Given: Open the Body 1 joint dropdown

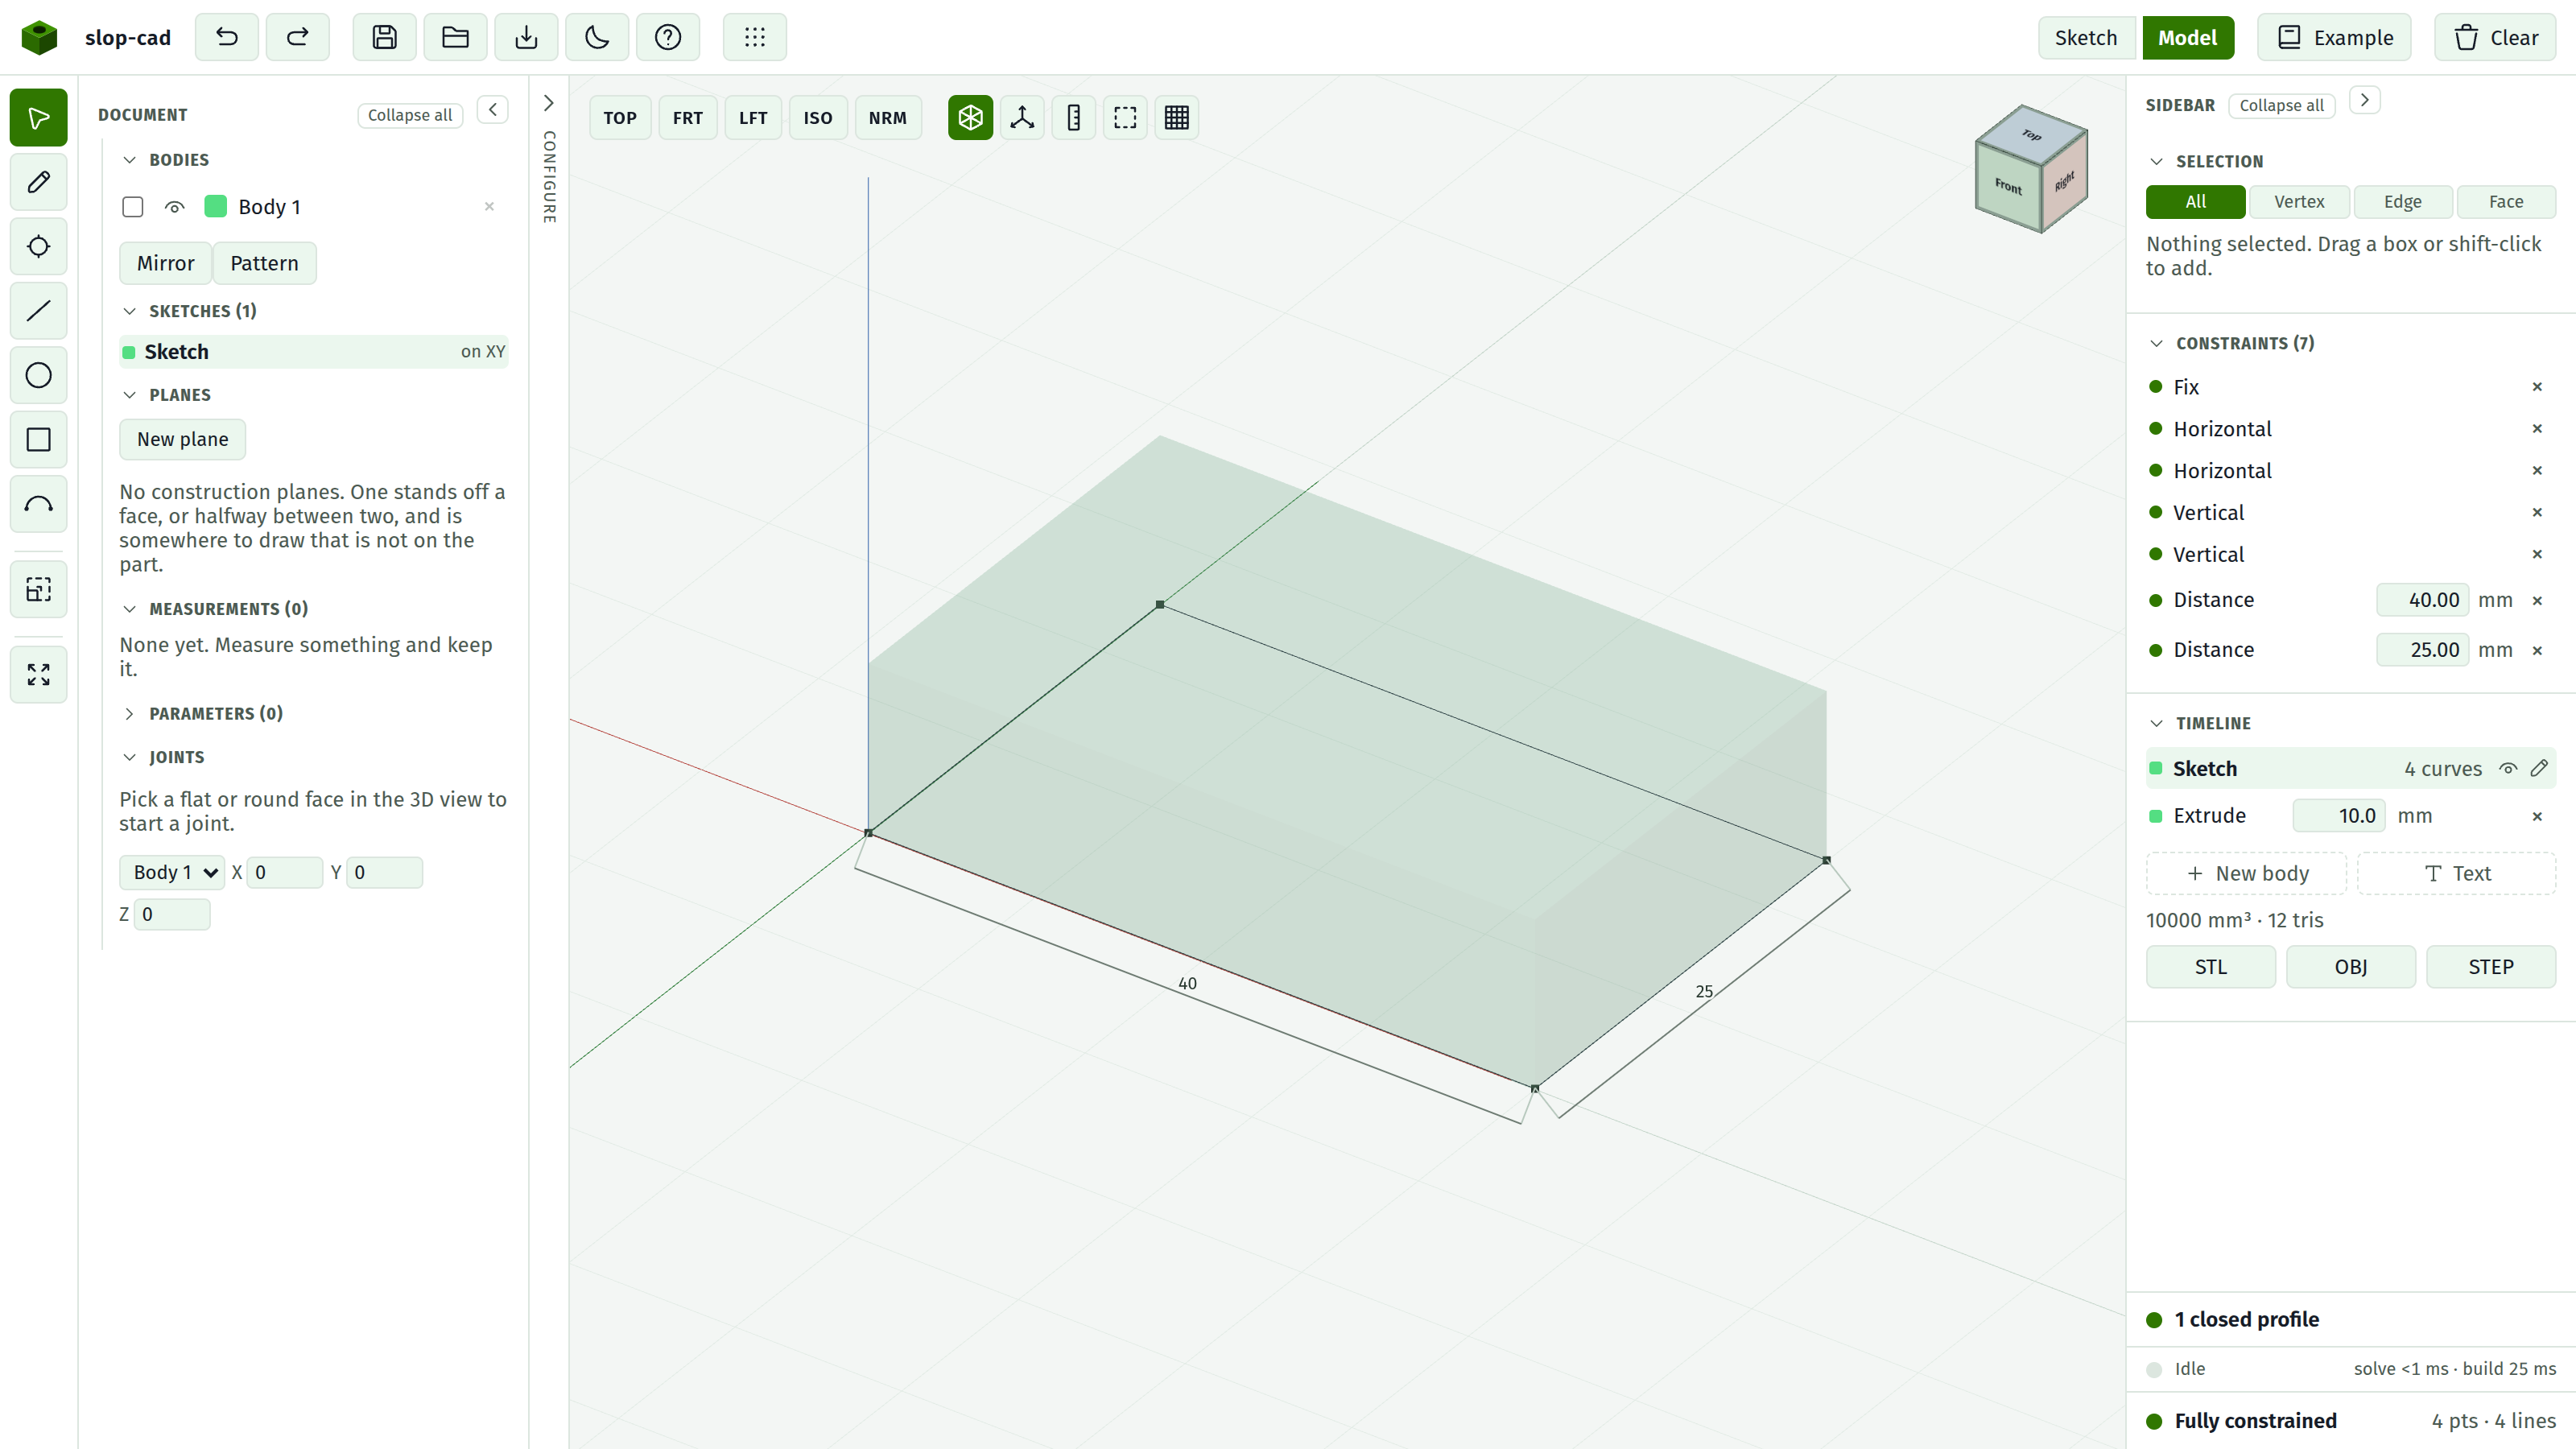Looking at the screenshot, I should (172, 872).
